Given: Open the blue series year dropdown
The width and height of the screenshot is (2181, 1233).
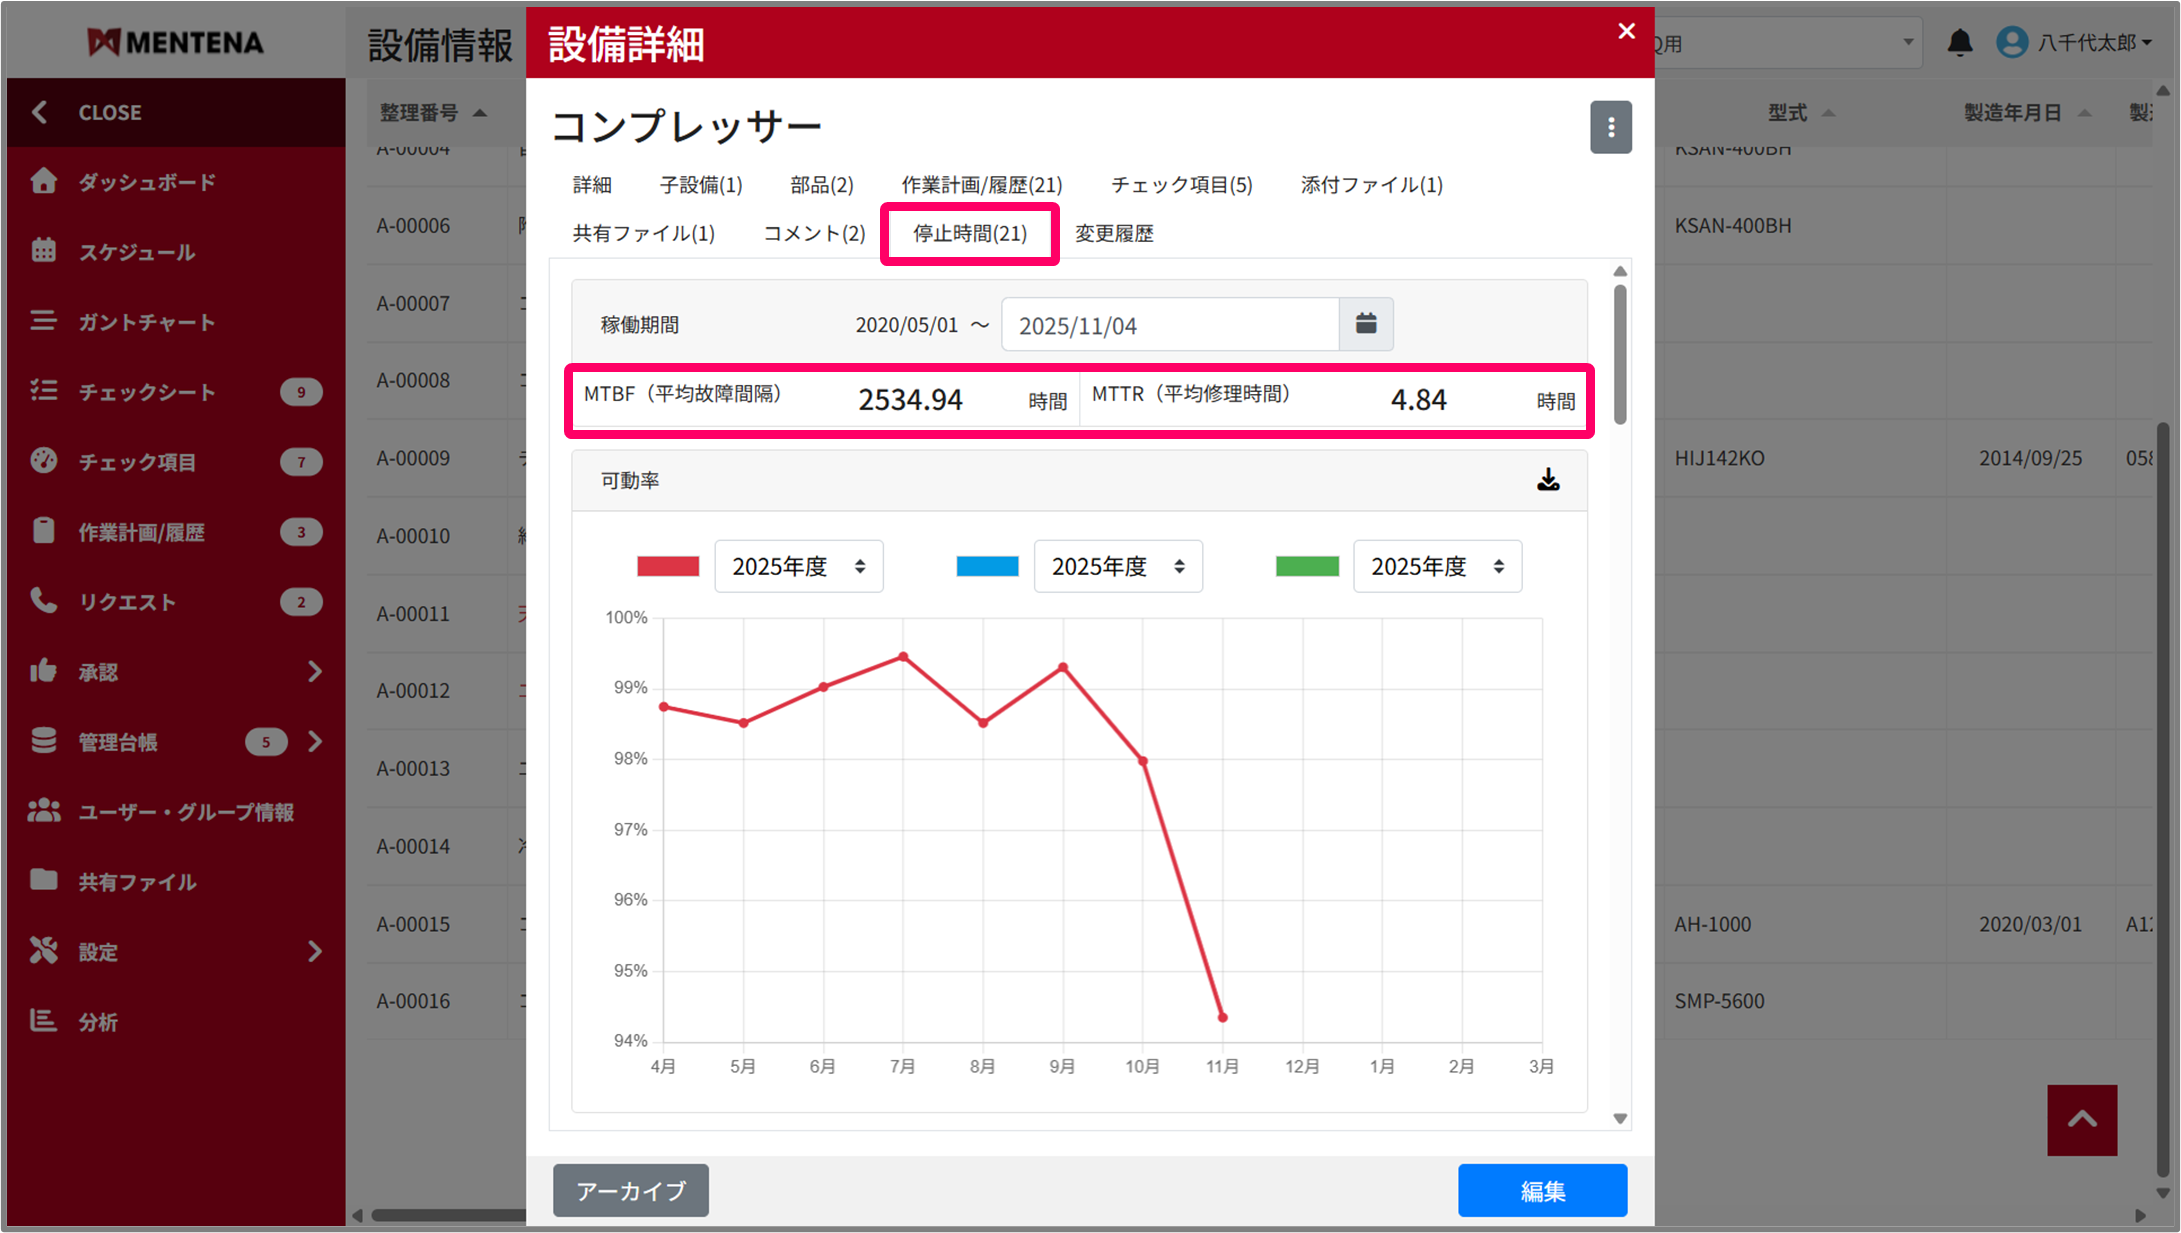Looking at the screenshot, I should (1117, 567).
